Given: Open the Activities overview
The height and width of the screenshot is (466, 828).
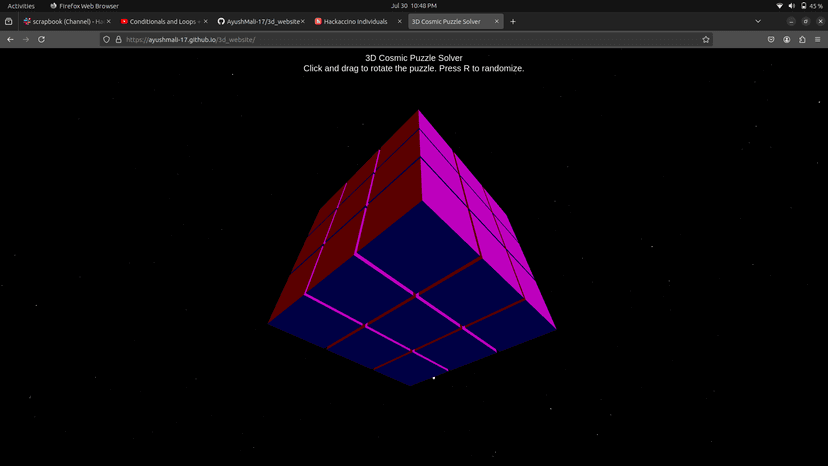Looking at the screenshot, I should pos(21,5).
